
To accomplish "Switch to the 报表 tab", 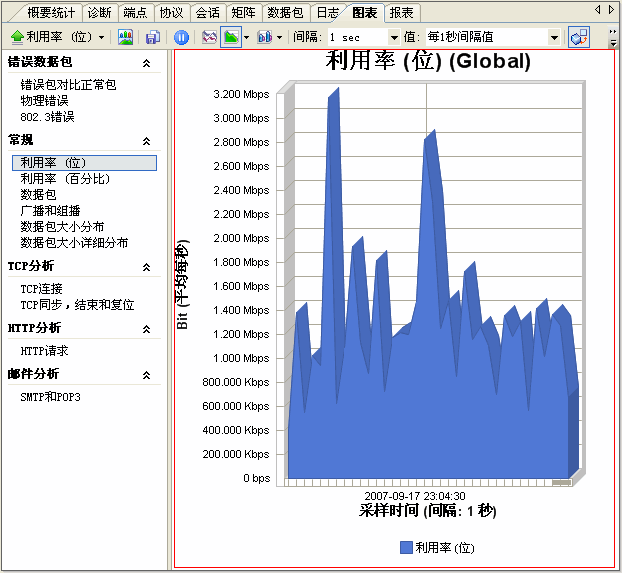I will (x=401, y=13).
